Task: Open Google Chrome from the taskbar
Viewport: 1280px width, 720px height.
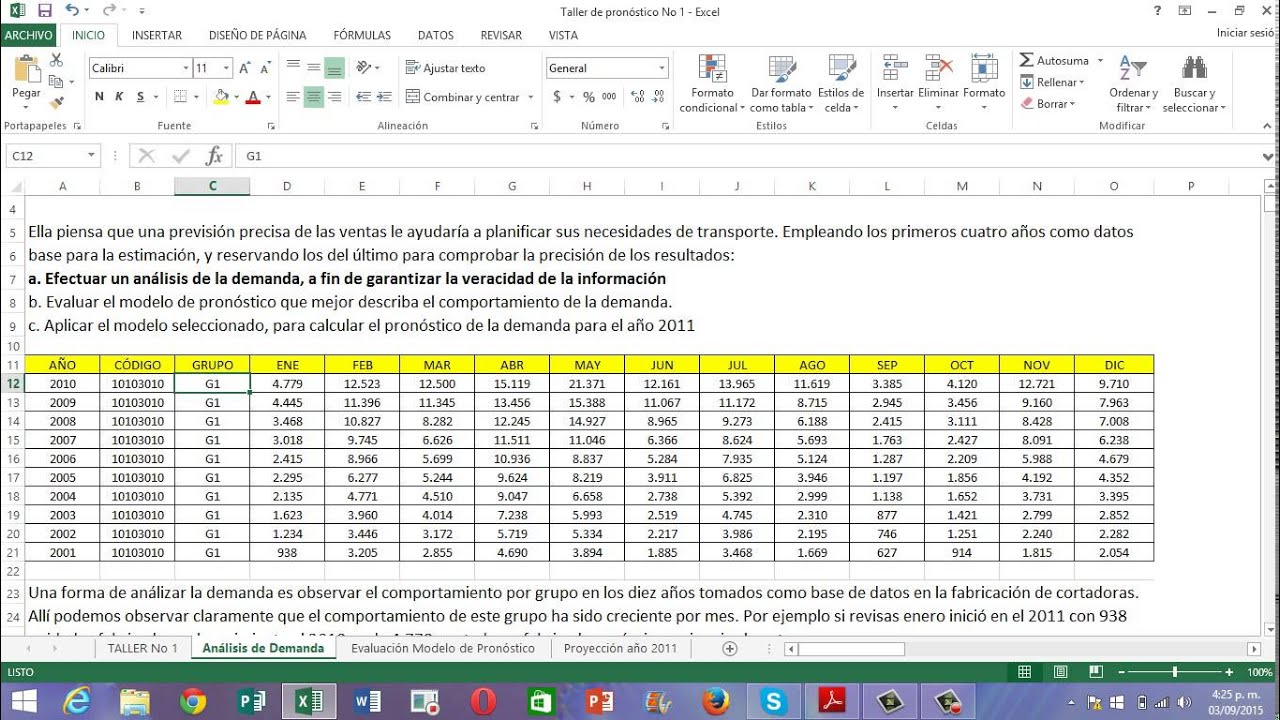Action: (x=193, y=702)
